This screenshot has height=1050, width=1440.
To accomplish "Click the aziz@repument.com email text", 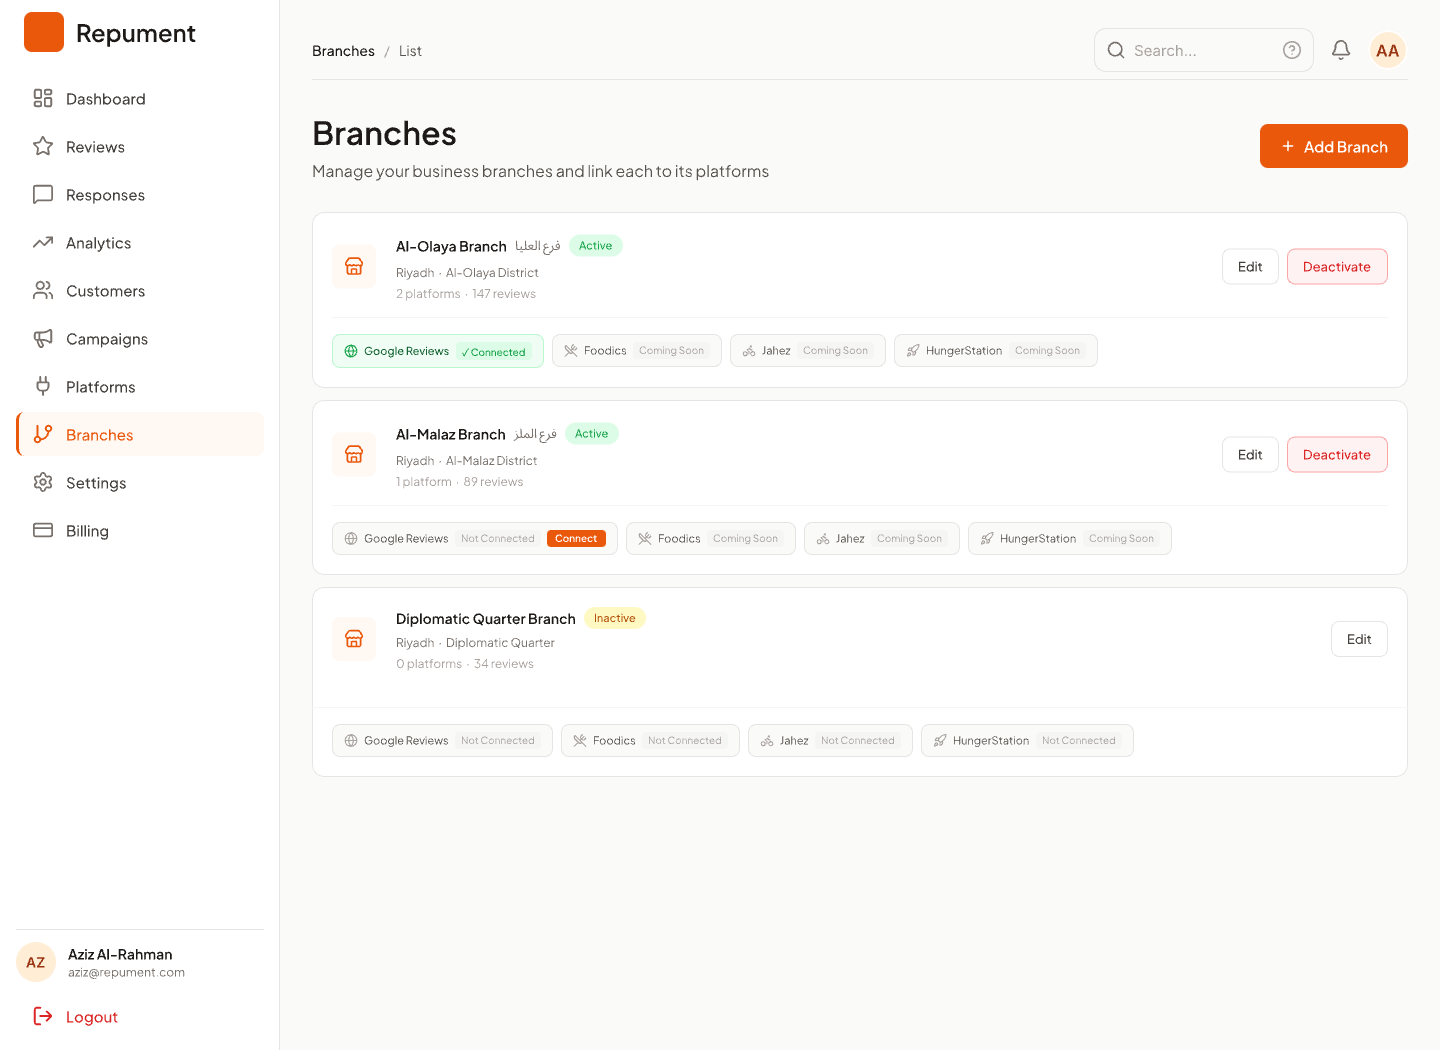I will tap(126, 973).
